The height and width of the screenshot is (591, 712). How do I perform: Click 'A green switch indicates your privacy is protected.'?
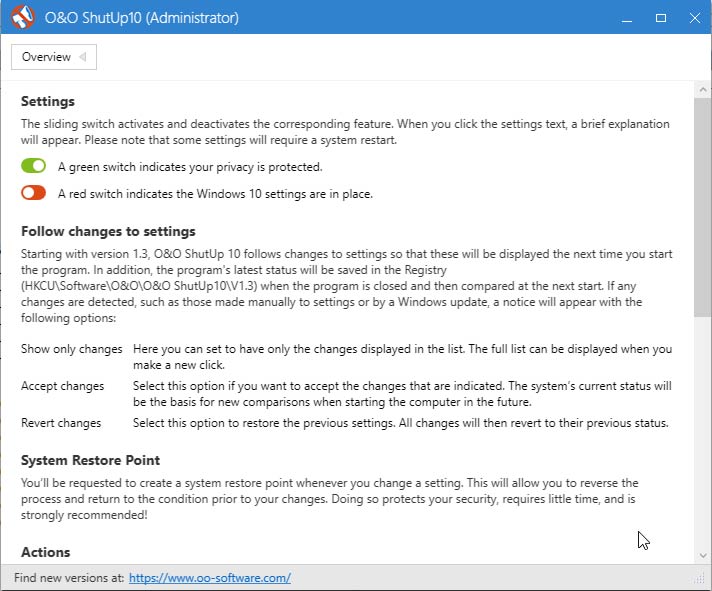pyautogui.click(x=190, y=167)
